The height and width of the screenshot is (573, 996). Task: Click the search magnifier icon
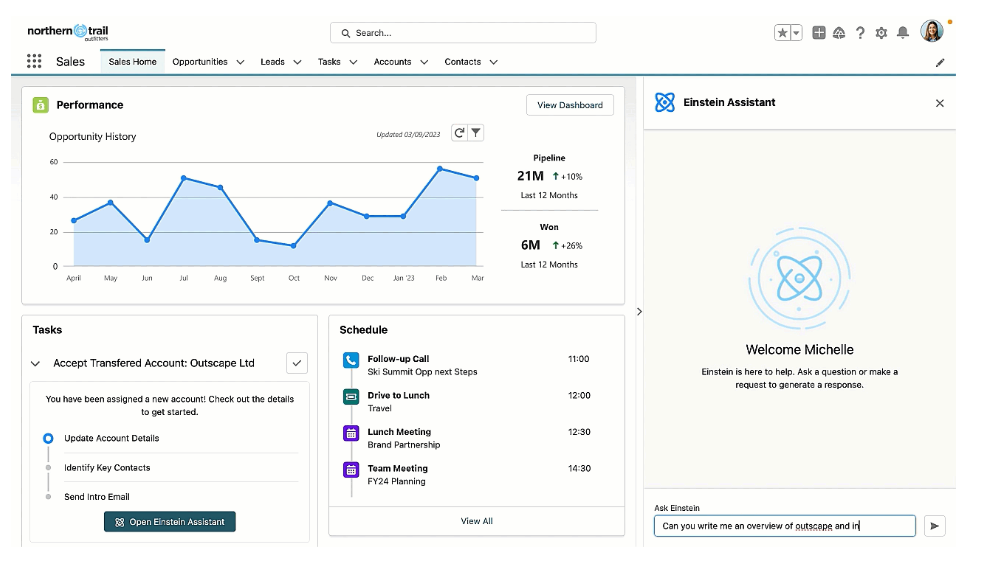tap(346, 33)
